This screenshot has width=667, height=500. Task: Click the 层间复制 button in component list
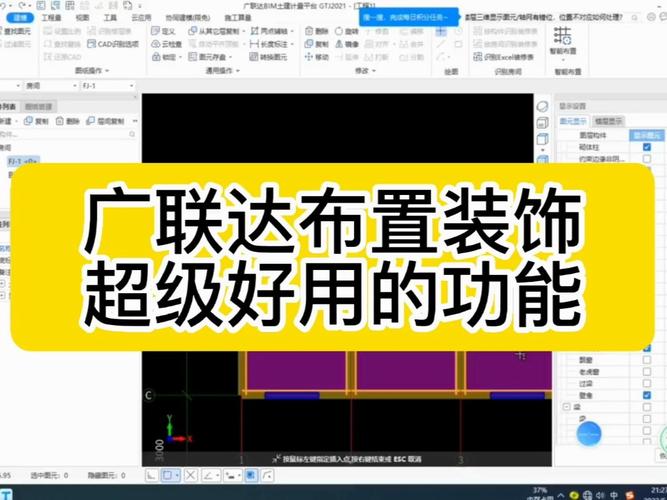[106, 121]
